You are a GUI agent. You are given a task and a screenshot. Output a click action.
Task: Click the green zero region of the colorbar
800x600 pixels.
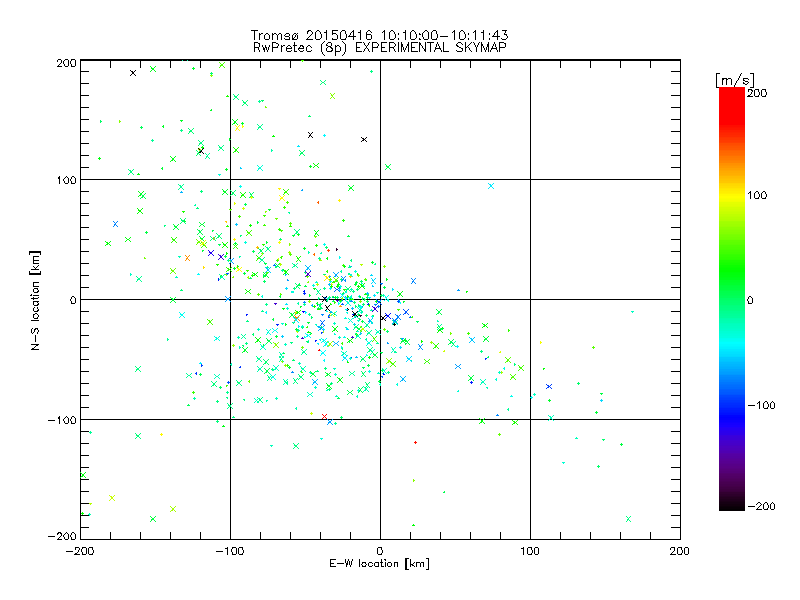[x=732, y=299]
